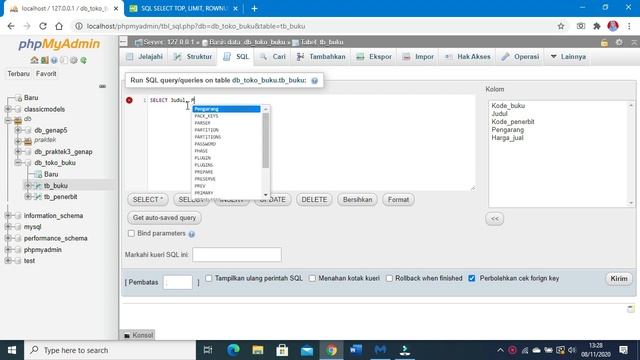This screenshot has width=640, height=360.
Task: Toggle Tampilkan ulang perintah SQL checkbox
Action: tap(209, 278)
